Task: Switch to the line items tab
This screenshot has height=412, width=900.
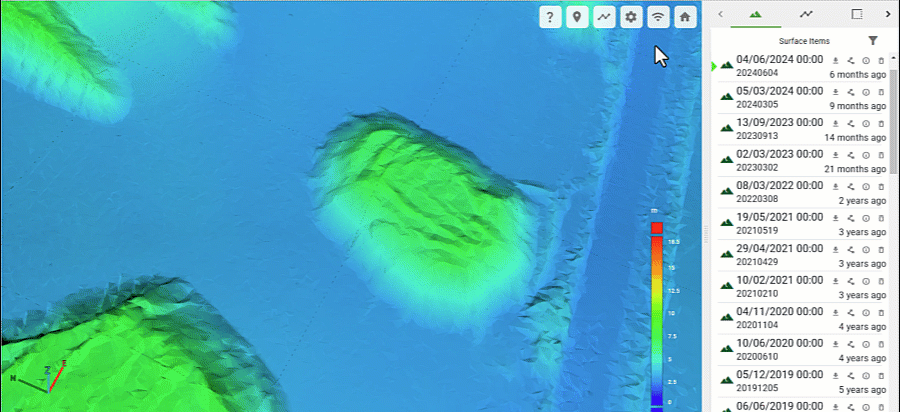Action: pyautogui.click(x=806, y=15)
